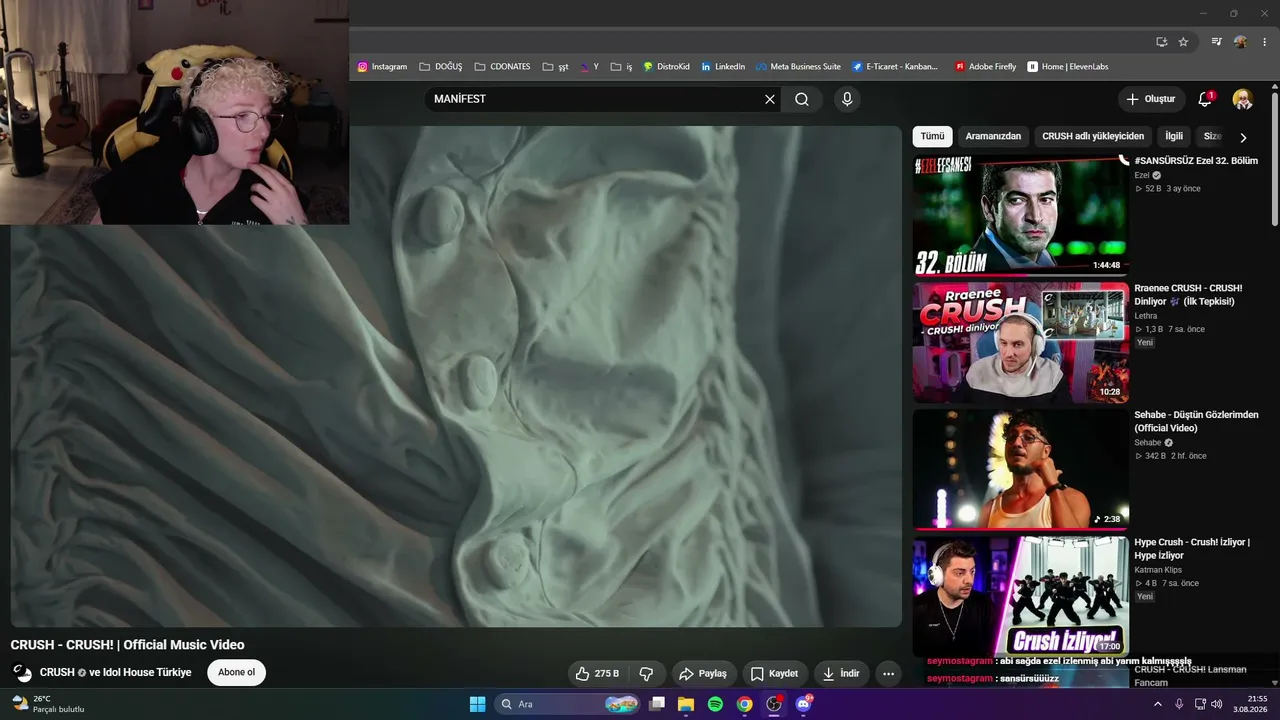The height and width of the screenshot is (720, 1280).
Task: Open the DistroKid bookmark
Action: (x=666, y=67)
